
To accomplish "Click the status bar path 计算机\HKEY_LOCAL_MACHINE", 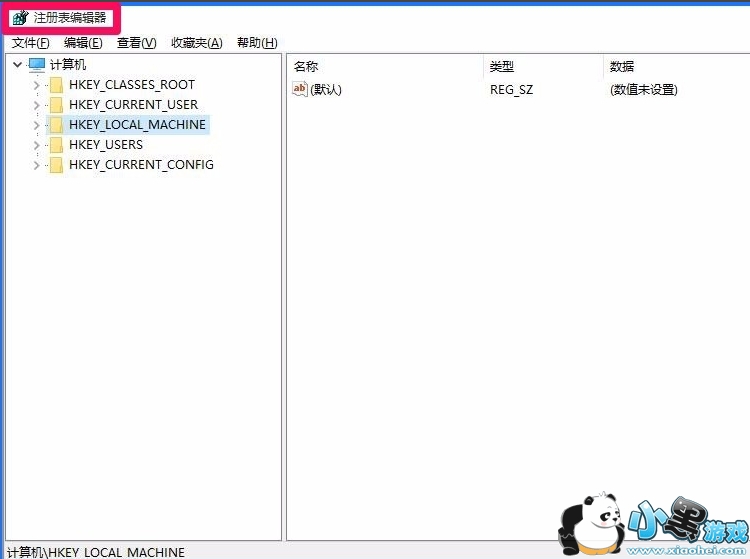I will (96, 552).
